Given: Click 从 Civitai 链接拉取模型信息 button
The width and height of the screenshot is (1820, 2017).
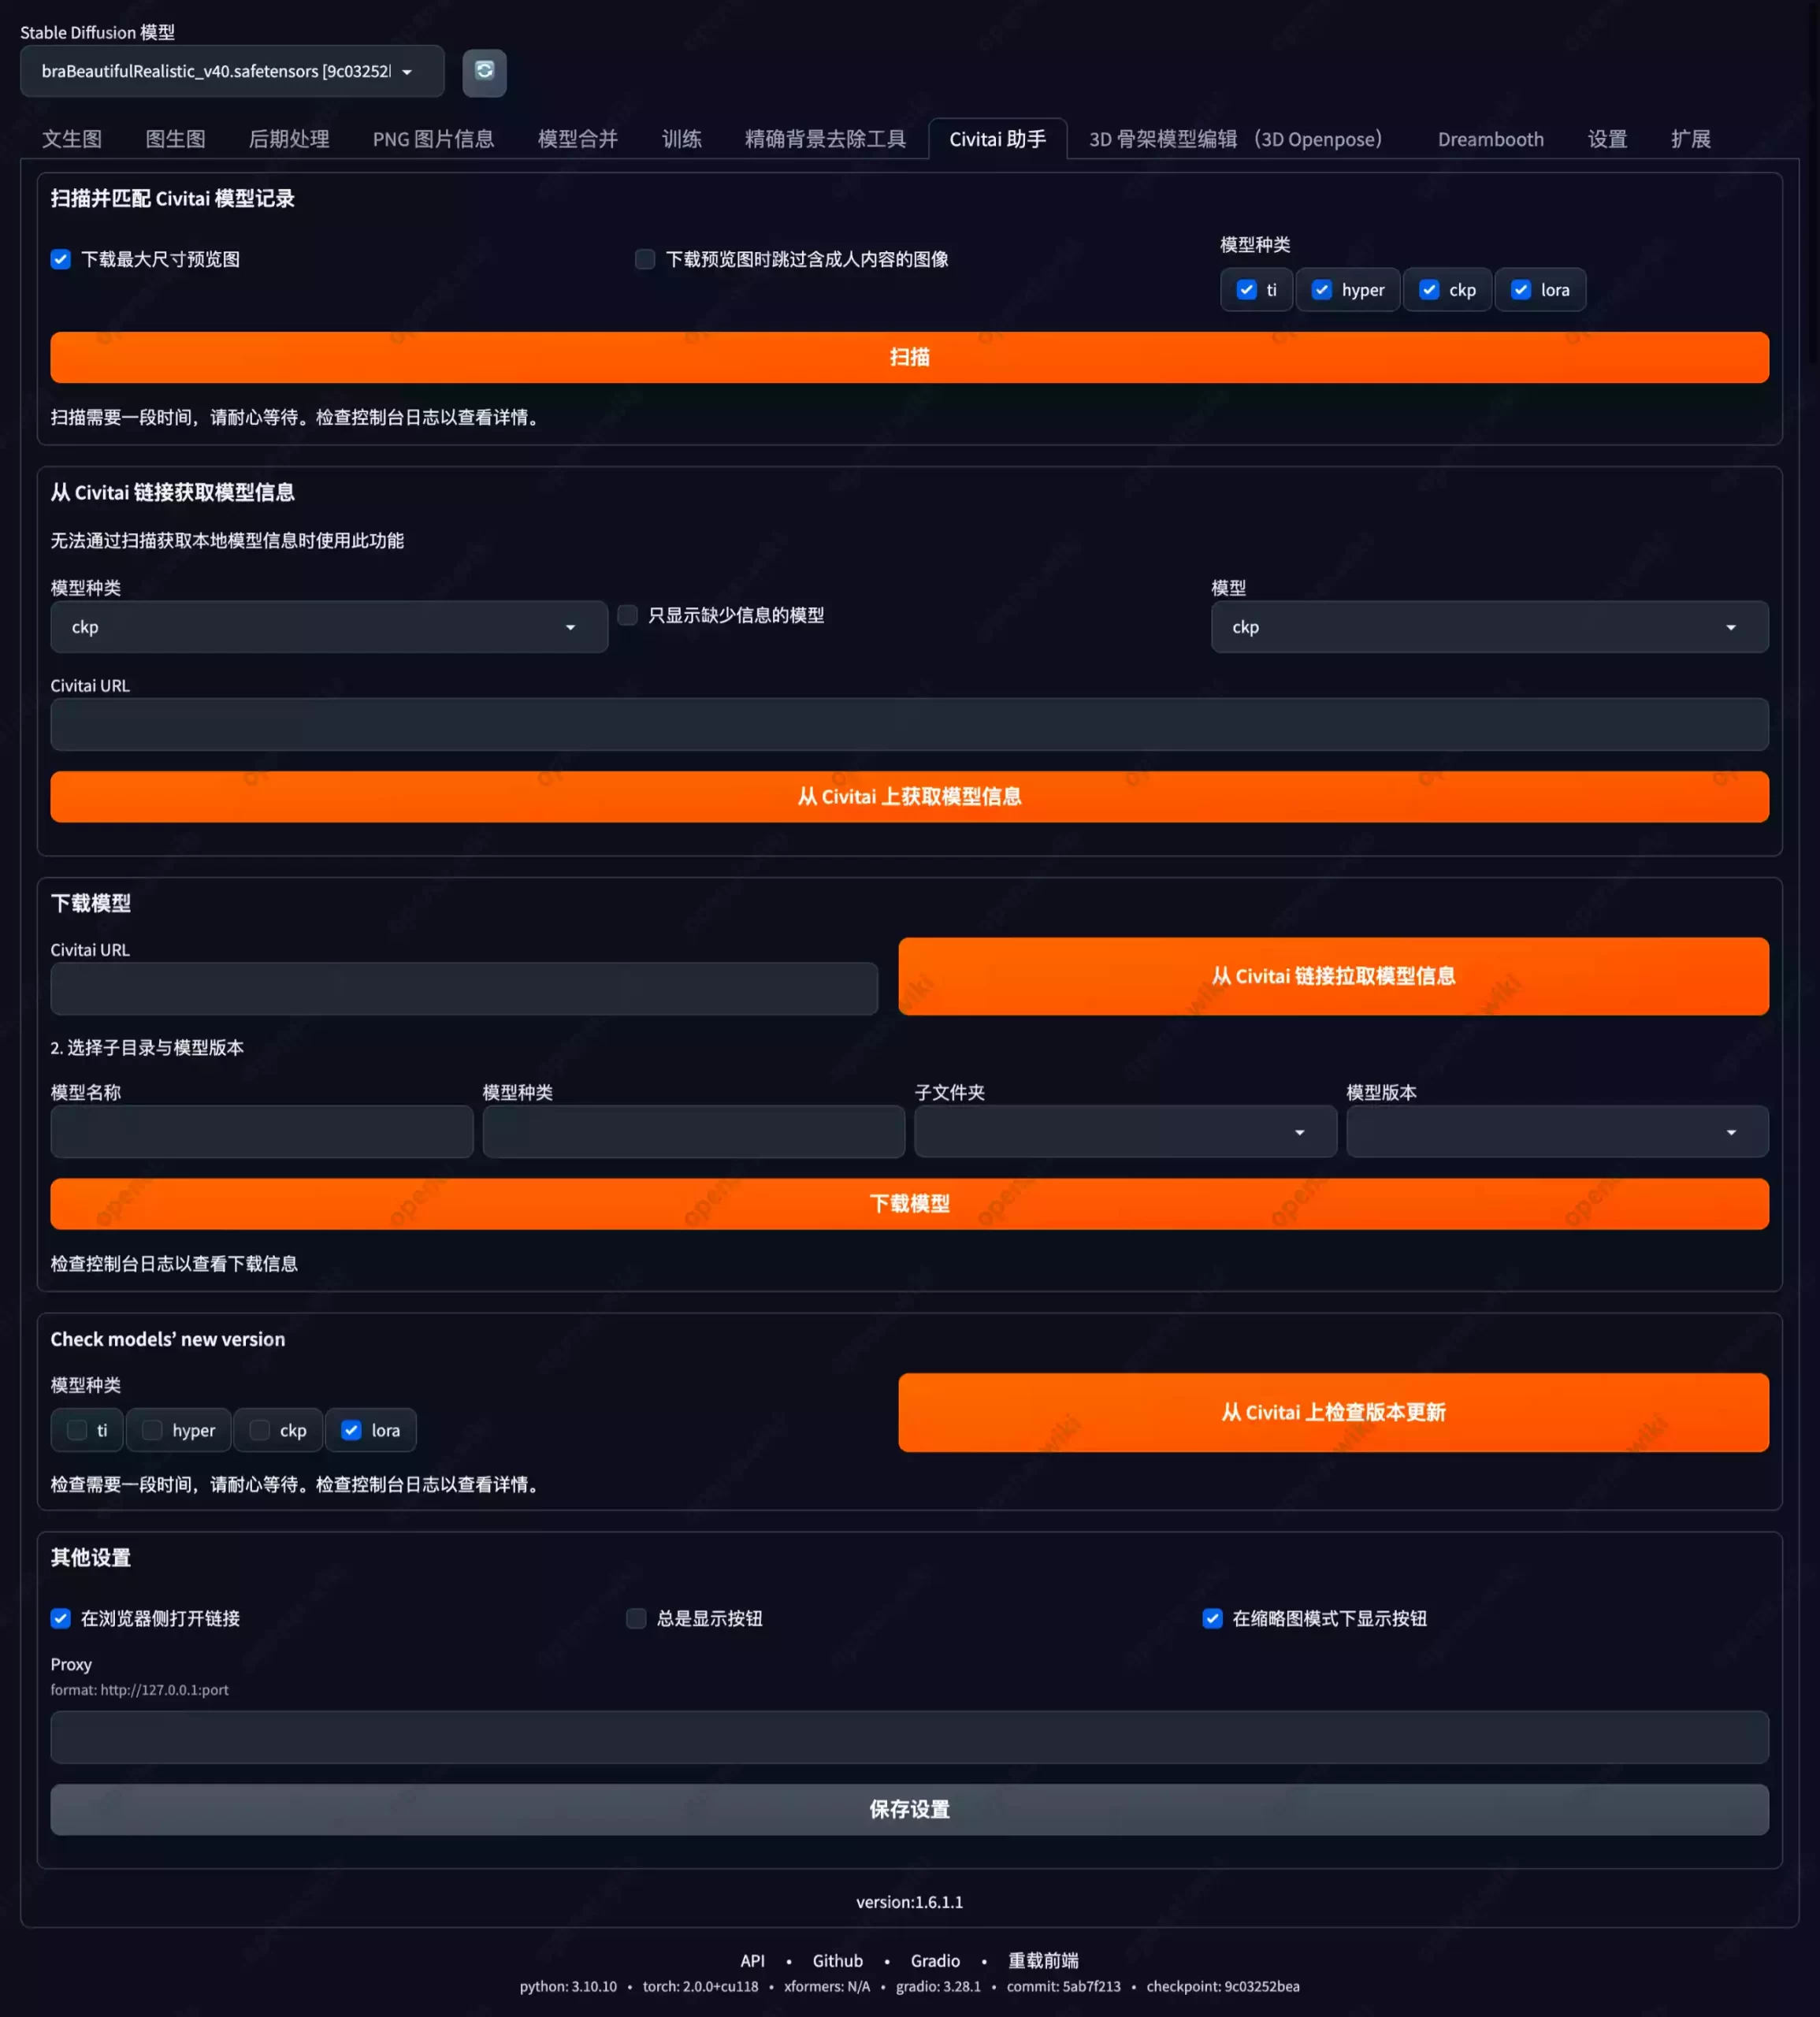Looking at the screenshot, I should [x=1333, y=976].
